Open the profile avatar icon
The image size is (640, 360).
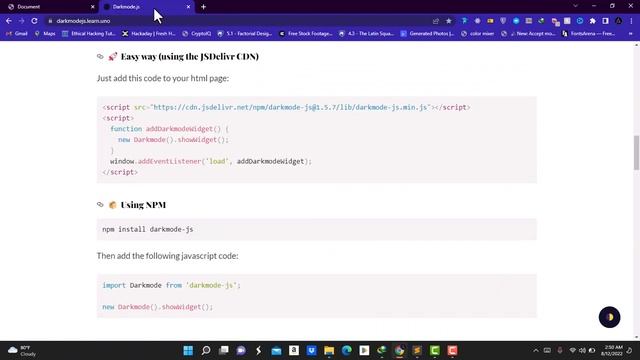tap(619, 21)
